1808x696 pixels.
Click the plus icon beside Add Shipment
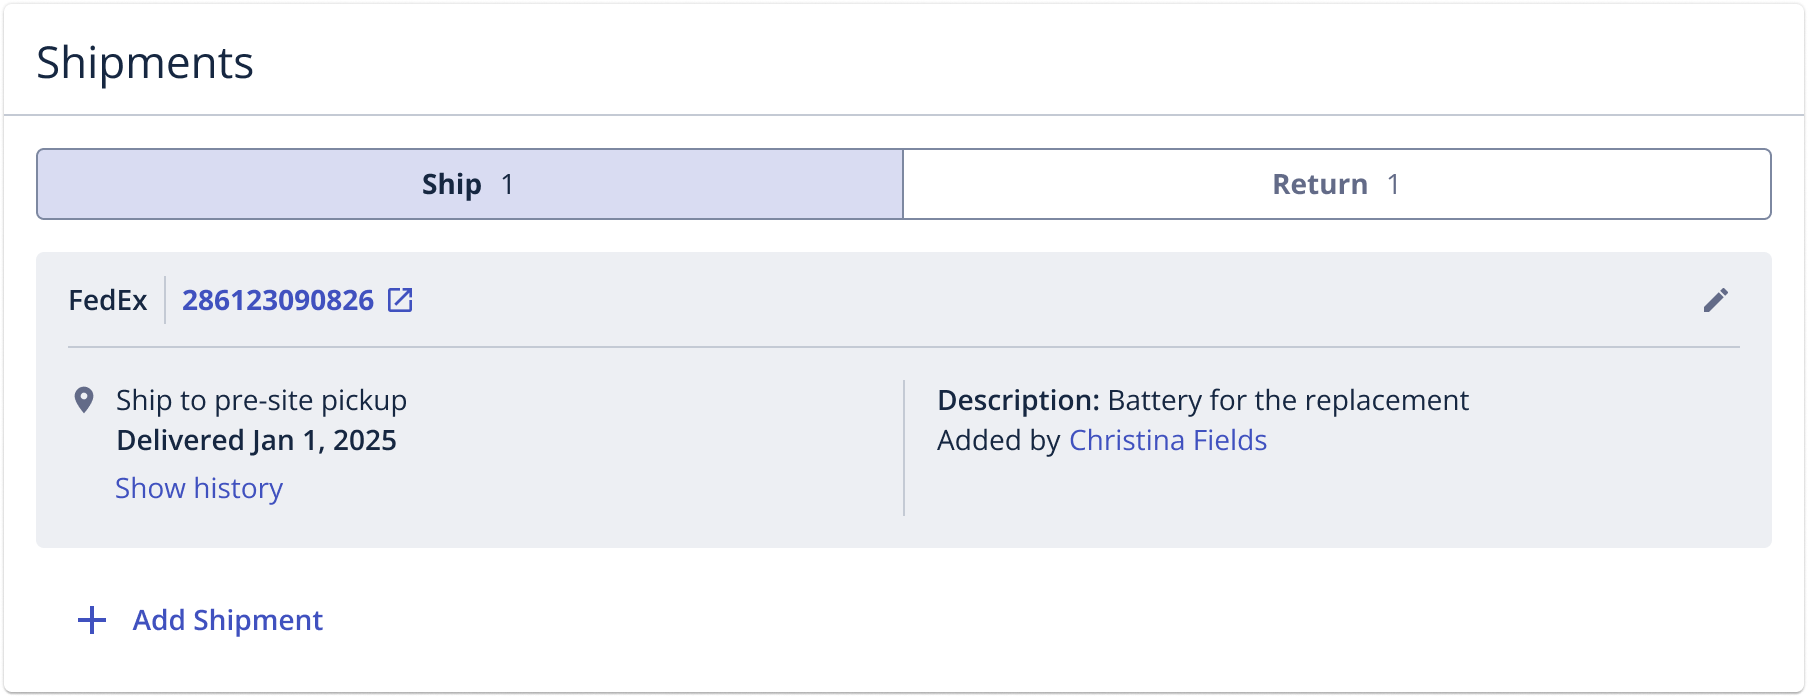[x=92, y=620]
